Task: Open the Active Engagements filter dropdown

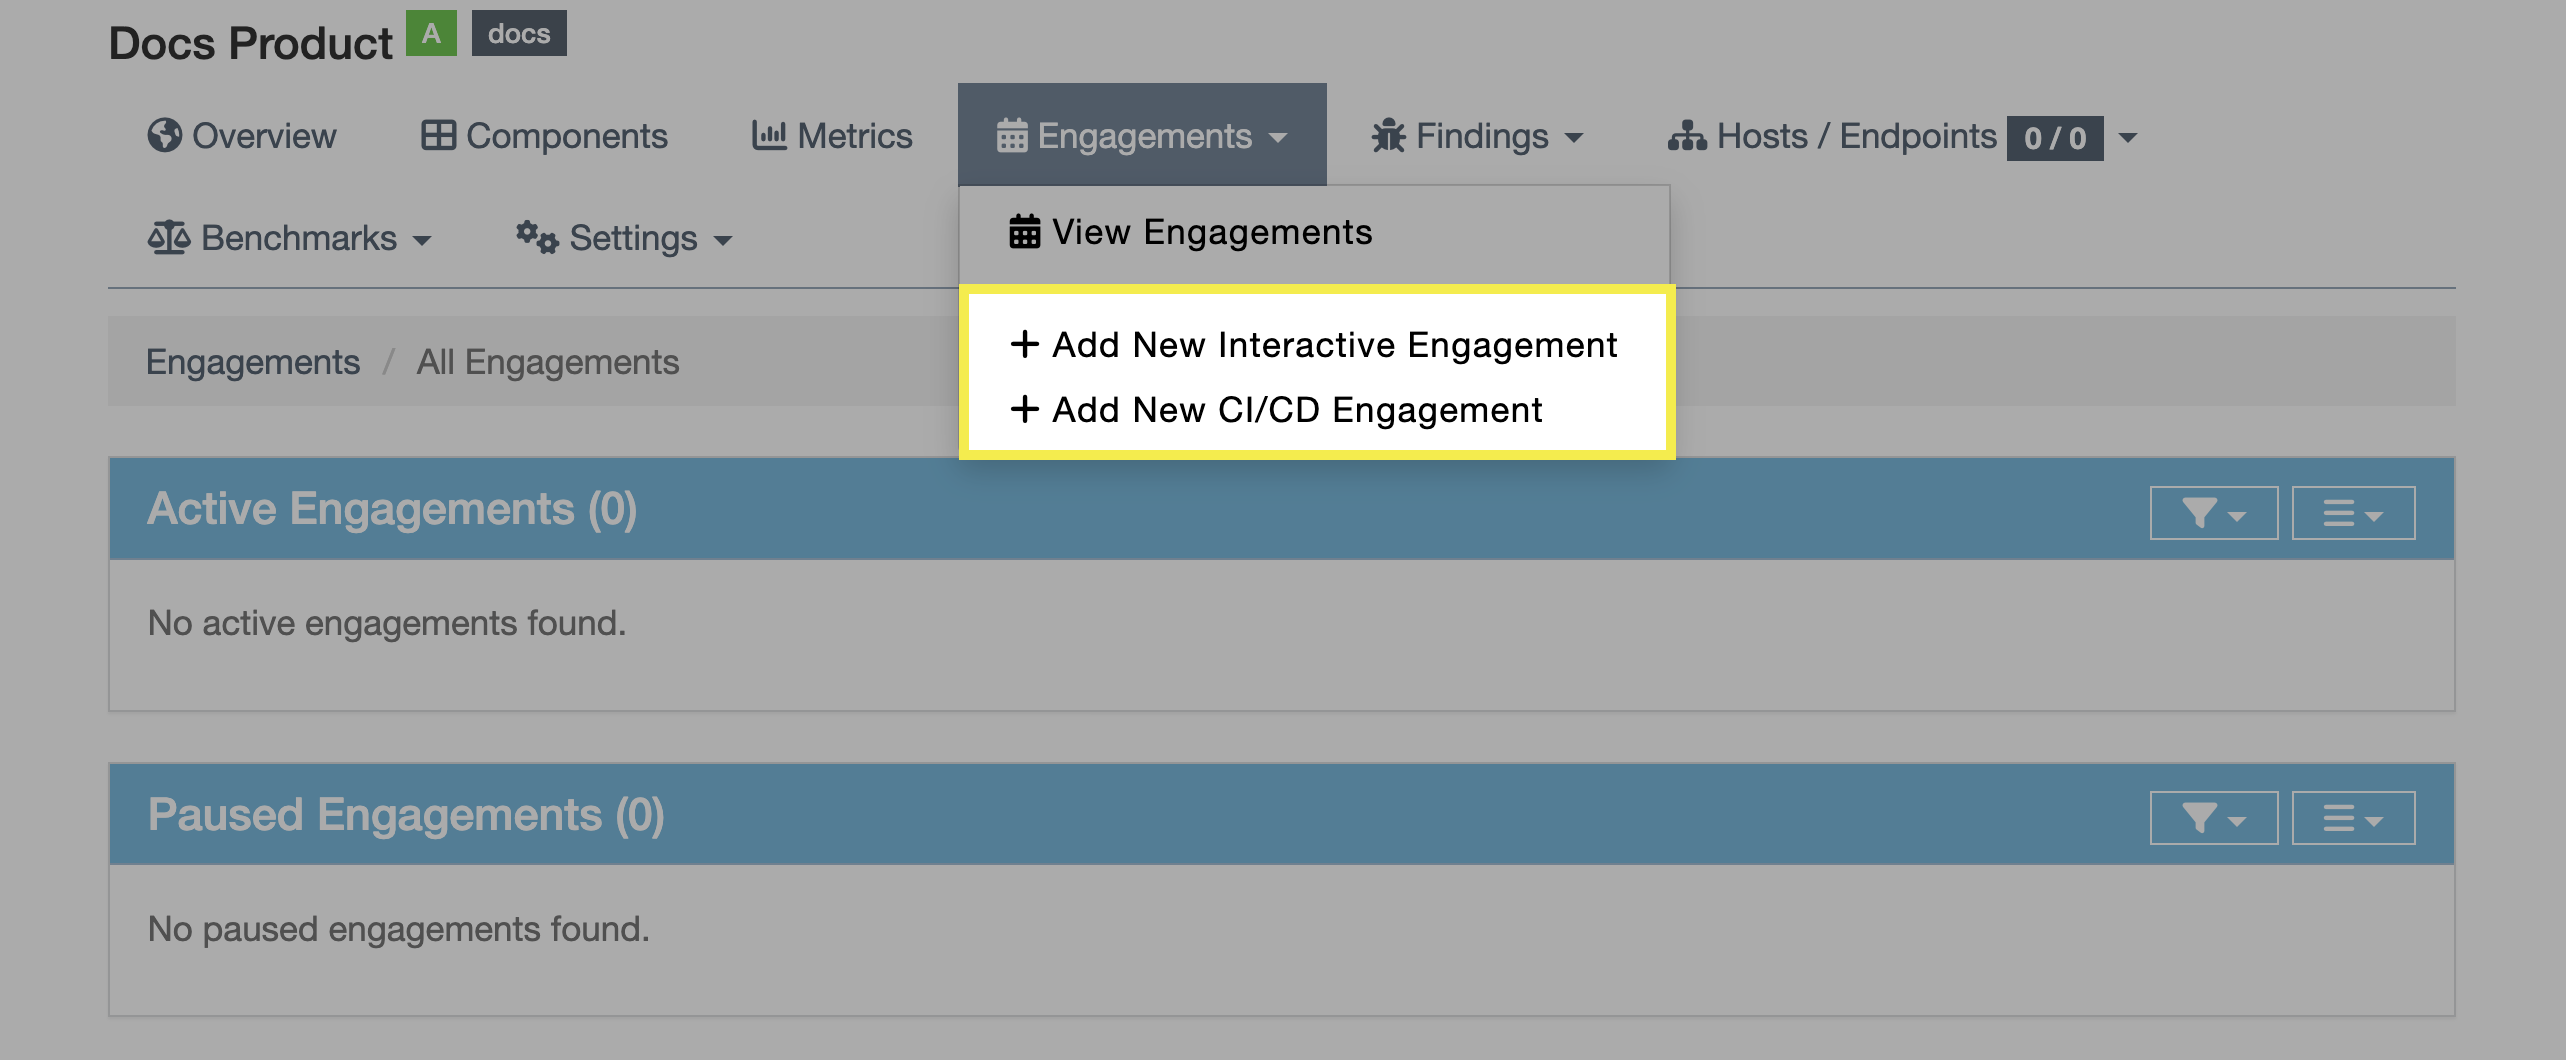Action: 2213,513
